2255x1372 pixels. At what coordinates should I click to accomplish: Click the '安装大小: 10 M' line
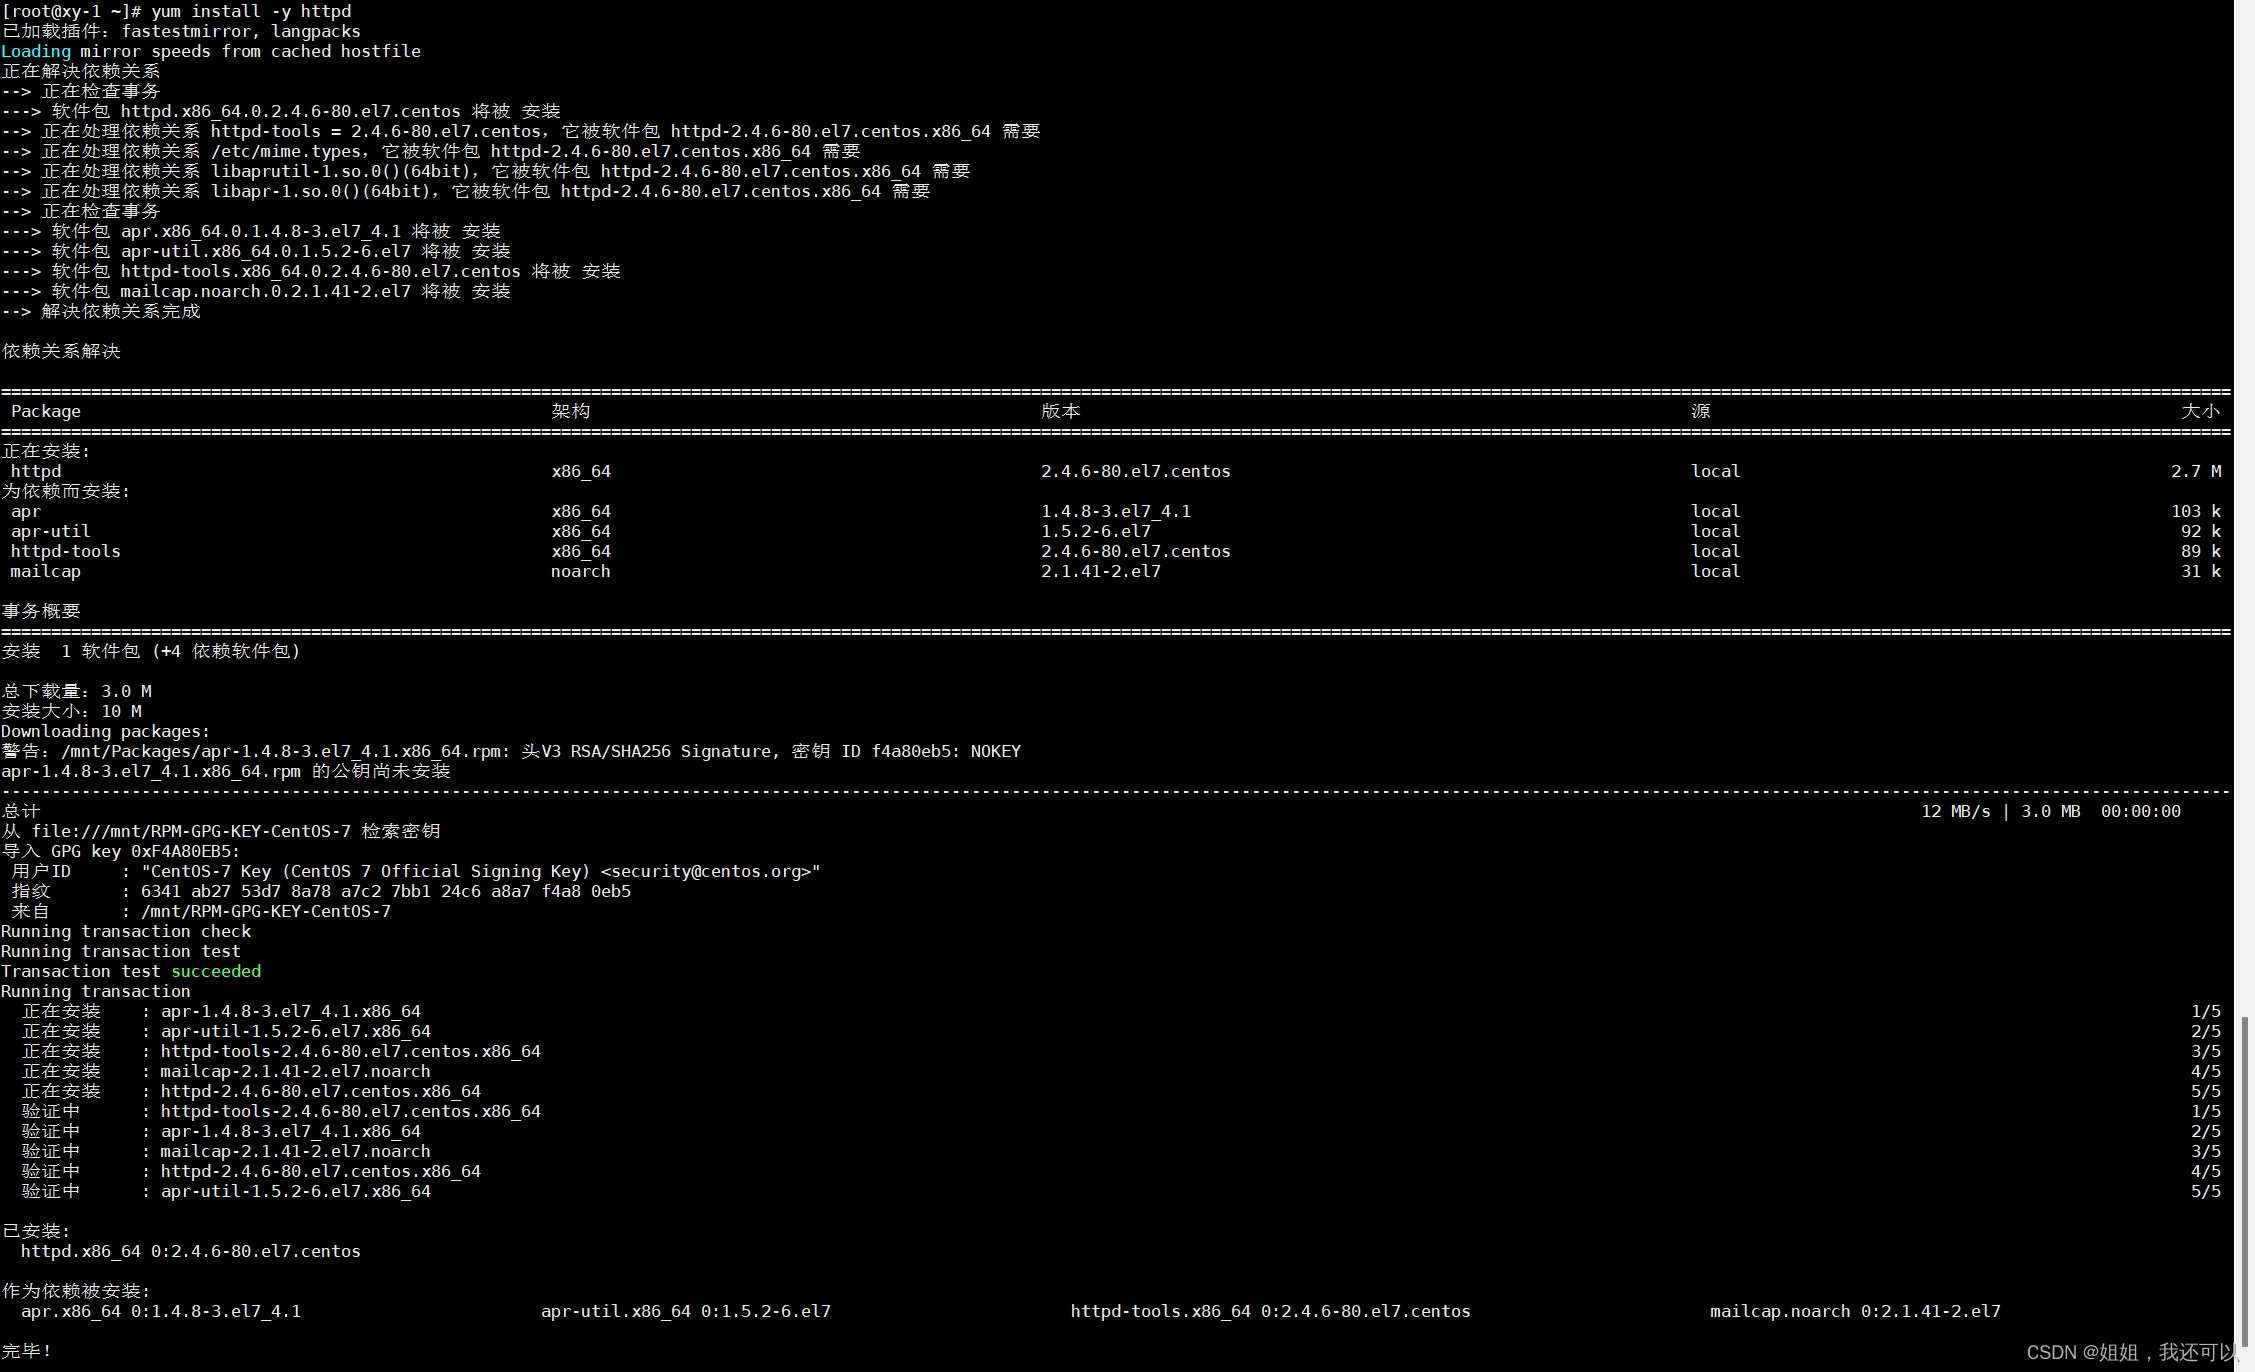72,711
